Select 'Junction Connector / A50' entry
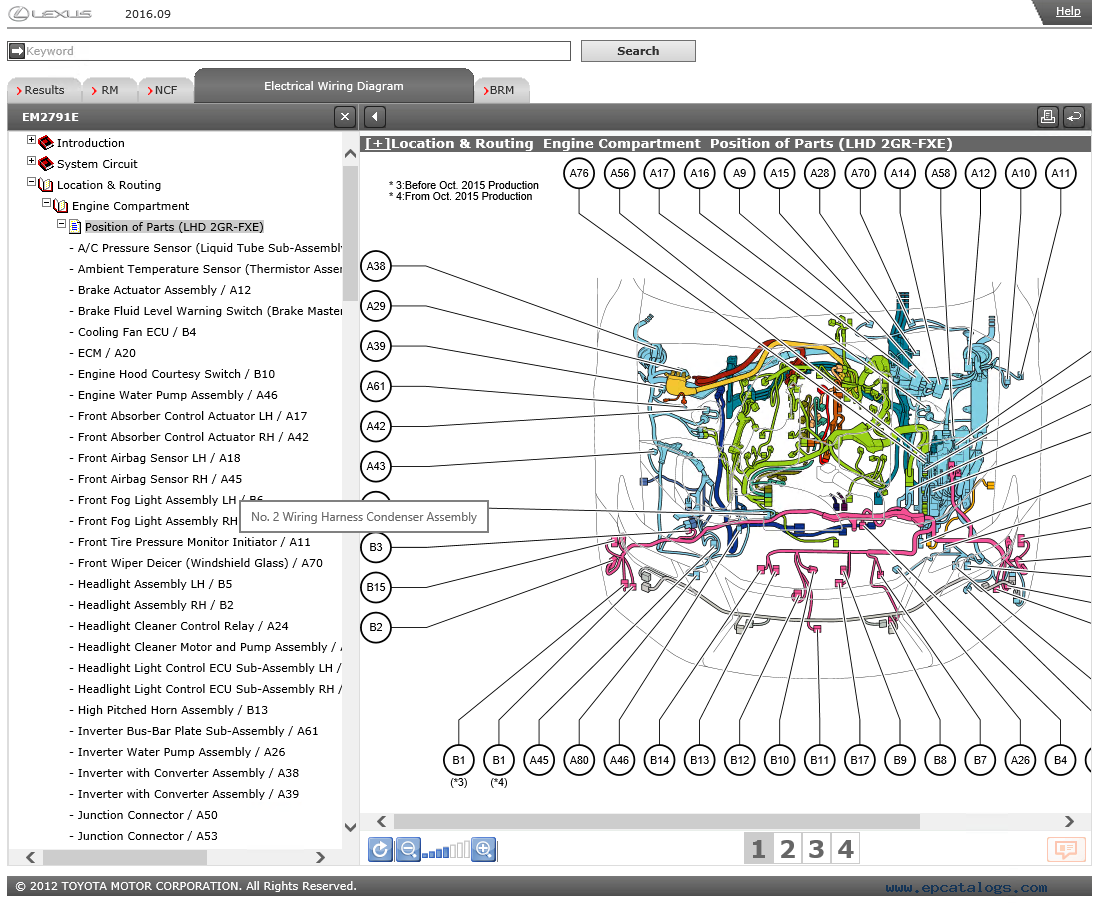 tap(147, 815)
